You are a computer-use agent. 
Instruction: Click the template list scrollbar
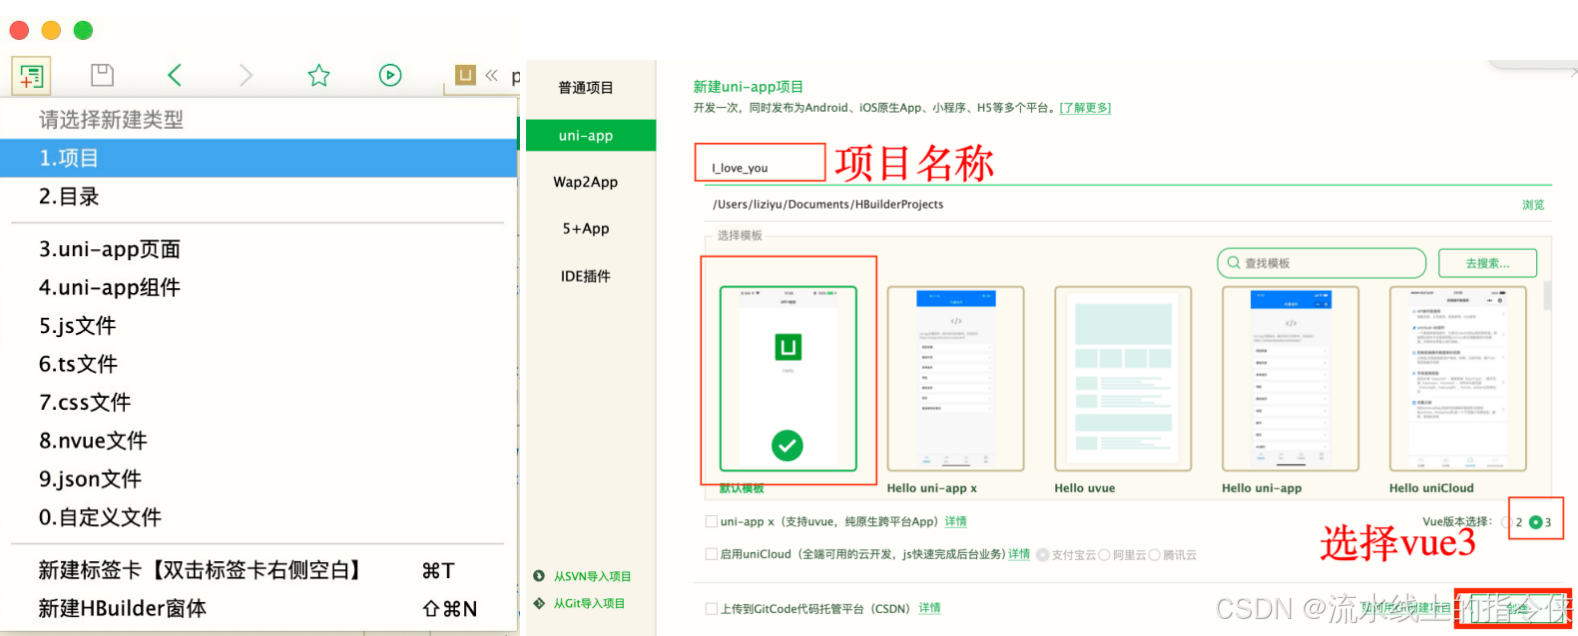click(1548, 295)
